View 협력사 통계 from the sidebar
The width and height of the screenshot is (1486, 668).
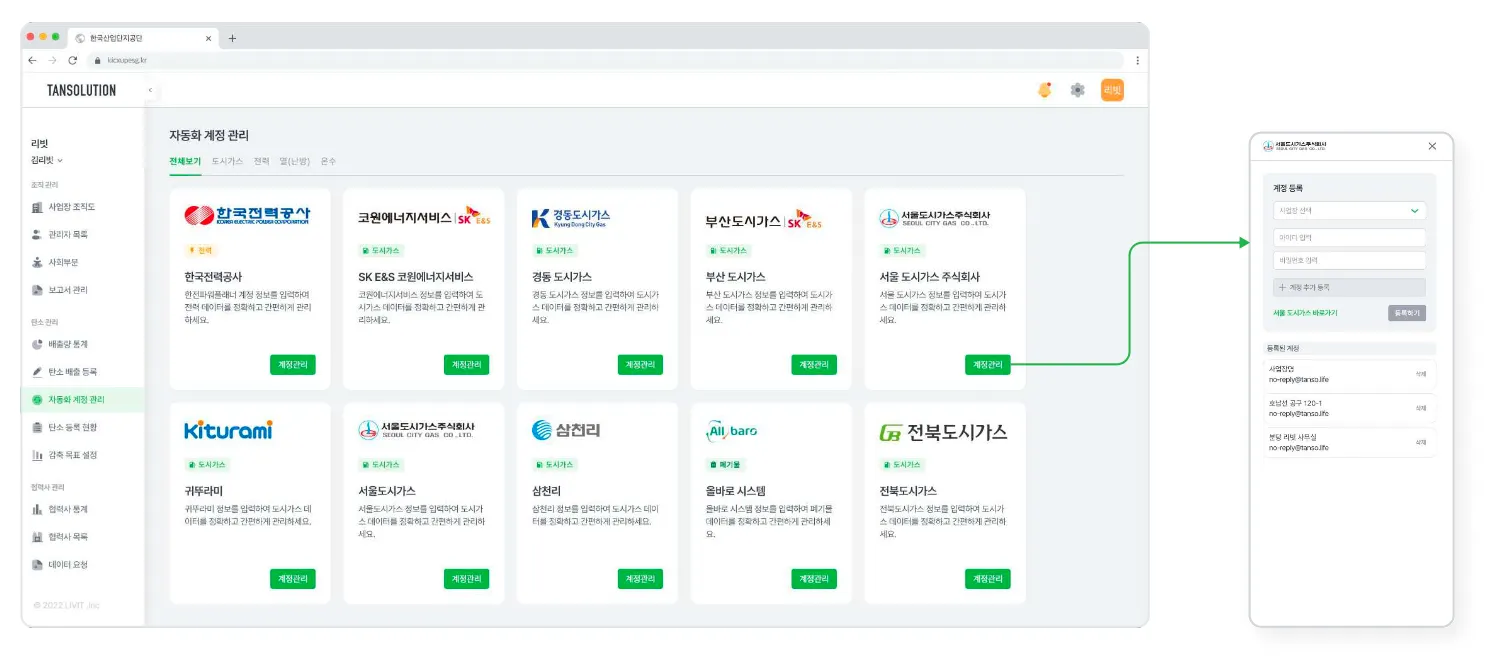(60, 509)
